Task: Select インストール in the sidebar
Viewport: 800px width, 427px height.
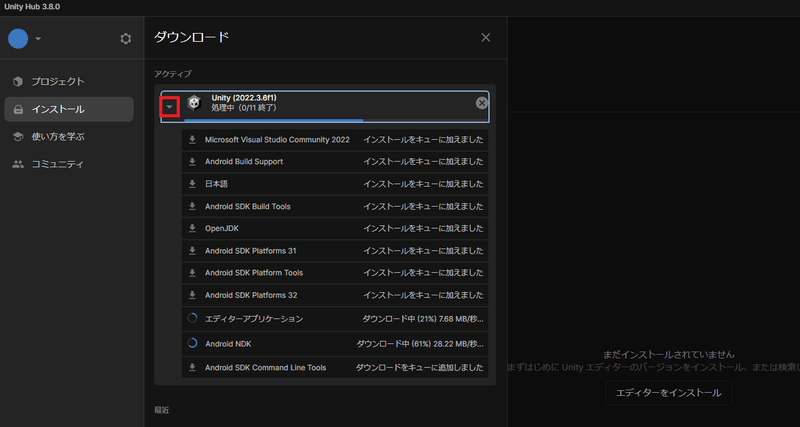Action: tap(69, 109)
